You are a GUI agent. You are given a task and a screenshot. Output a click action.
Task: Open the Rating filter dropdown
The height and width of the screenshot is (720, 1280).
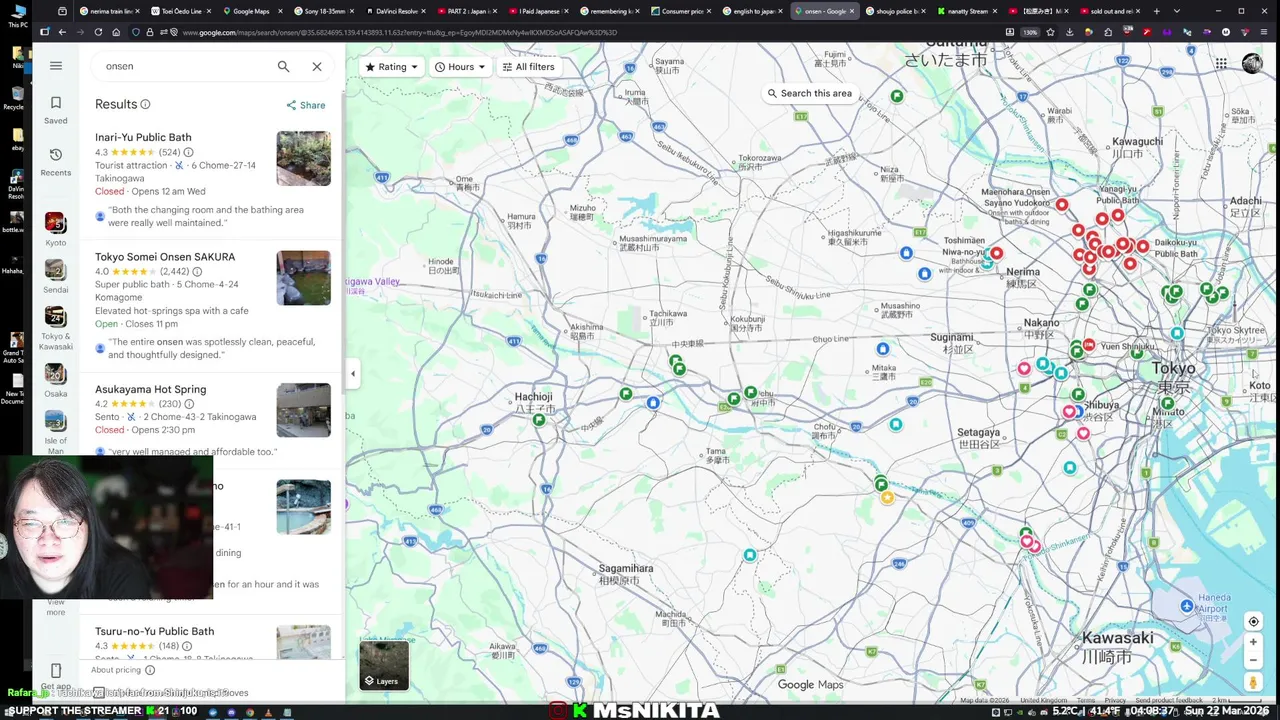point(391,67)
